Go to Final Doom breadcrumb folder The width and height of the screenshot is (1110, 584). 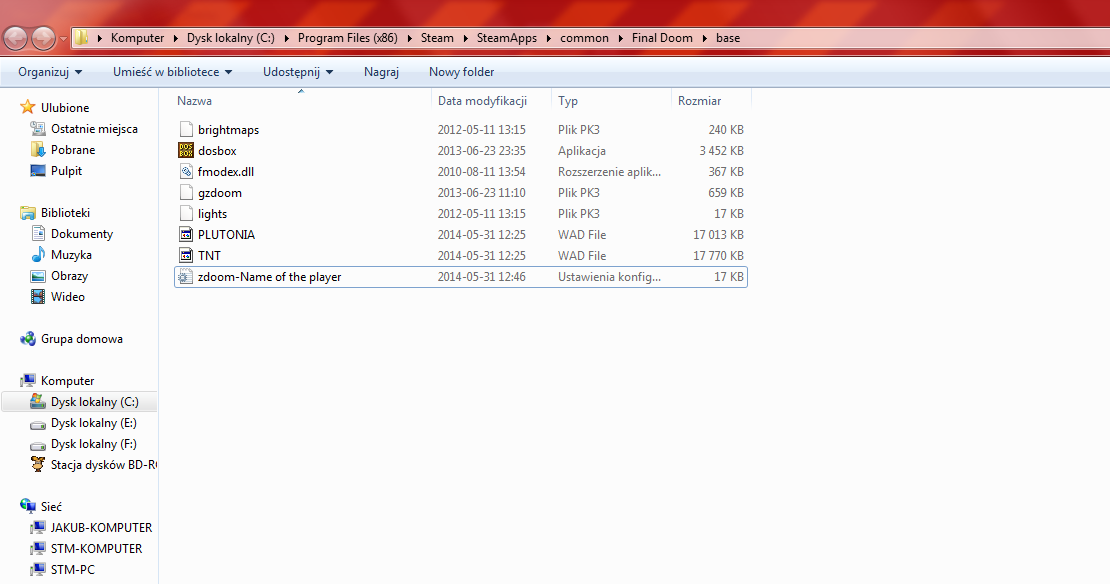click(x=662, y=38)
